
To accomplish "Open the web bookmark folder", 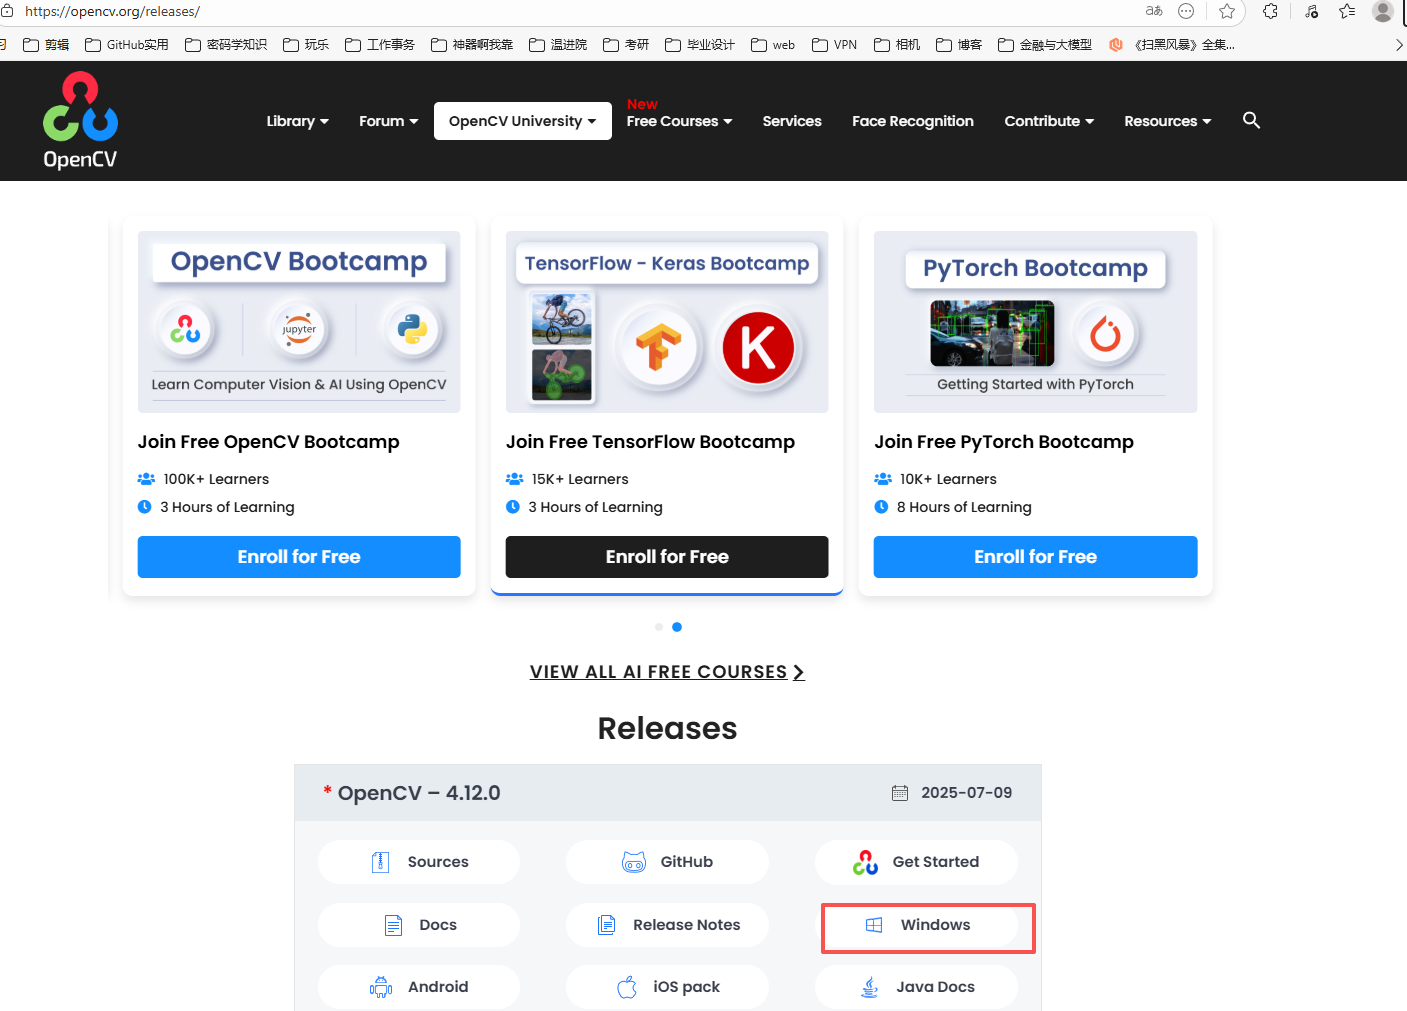I will coord(773,45).
